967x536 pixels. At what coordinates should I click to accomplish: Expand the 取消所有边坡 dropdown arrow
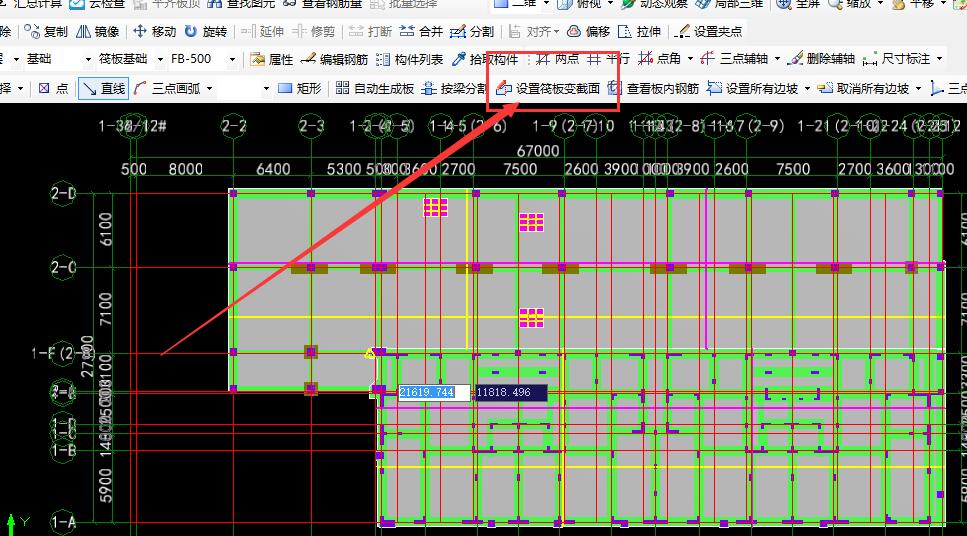click(x=918, y=89)
